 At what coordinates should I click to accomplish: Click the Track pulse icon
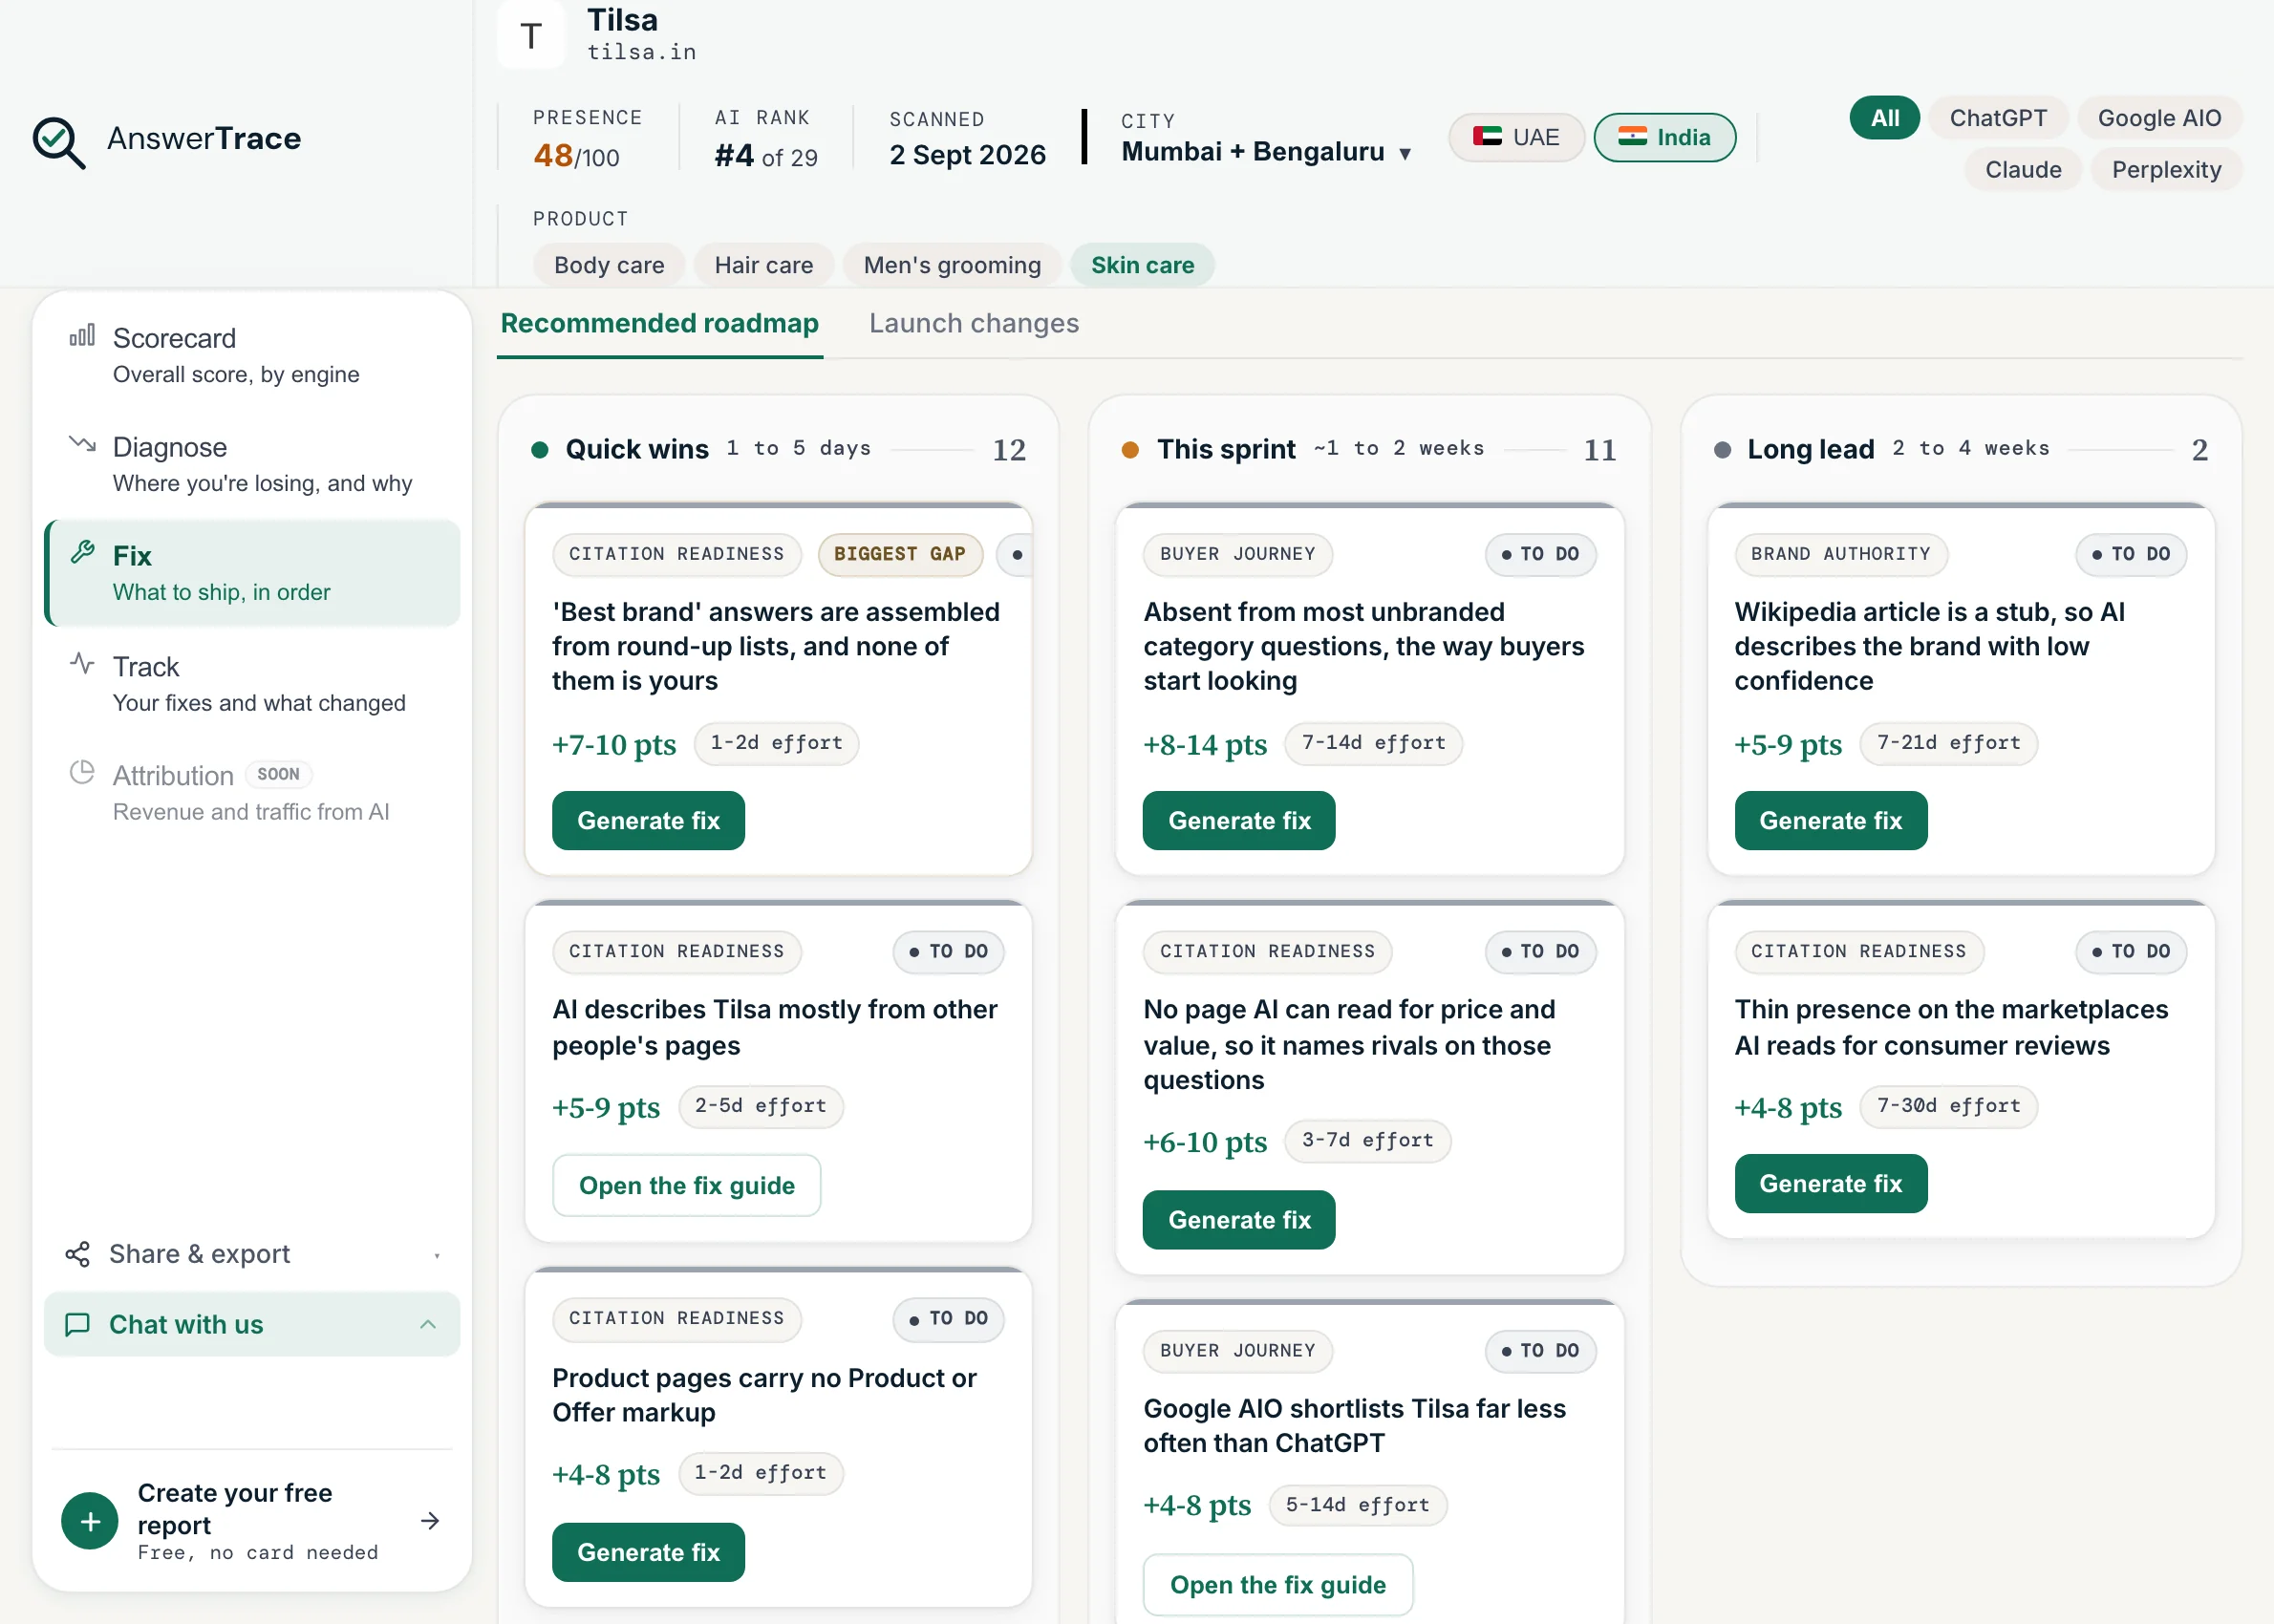click(82, 663)
